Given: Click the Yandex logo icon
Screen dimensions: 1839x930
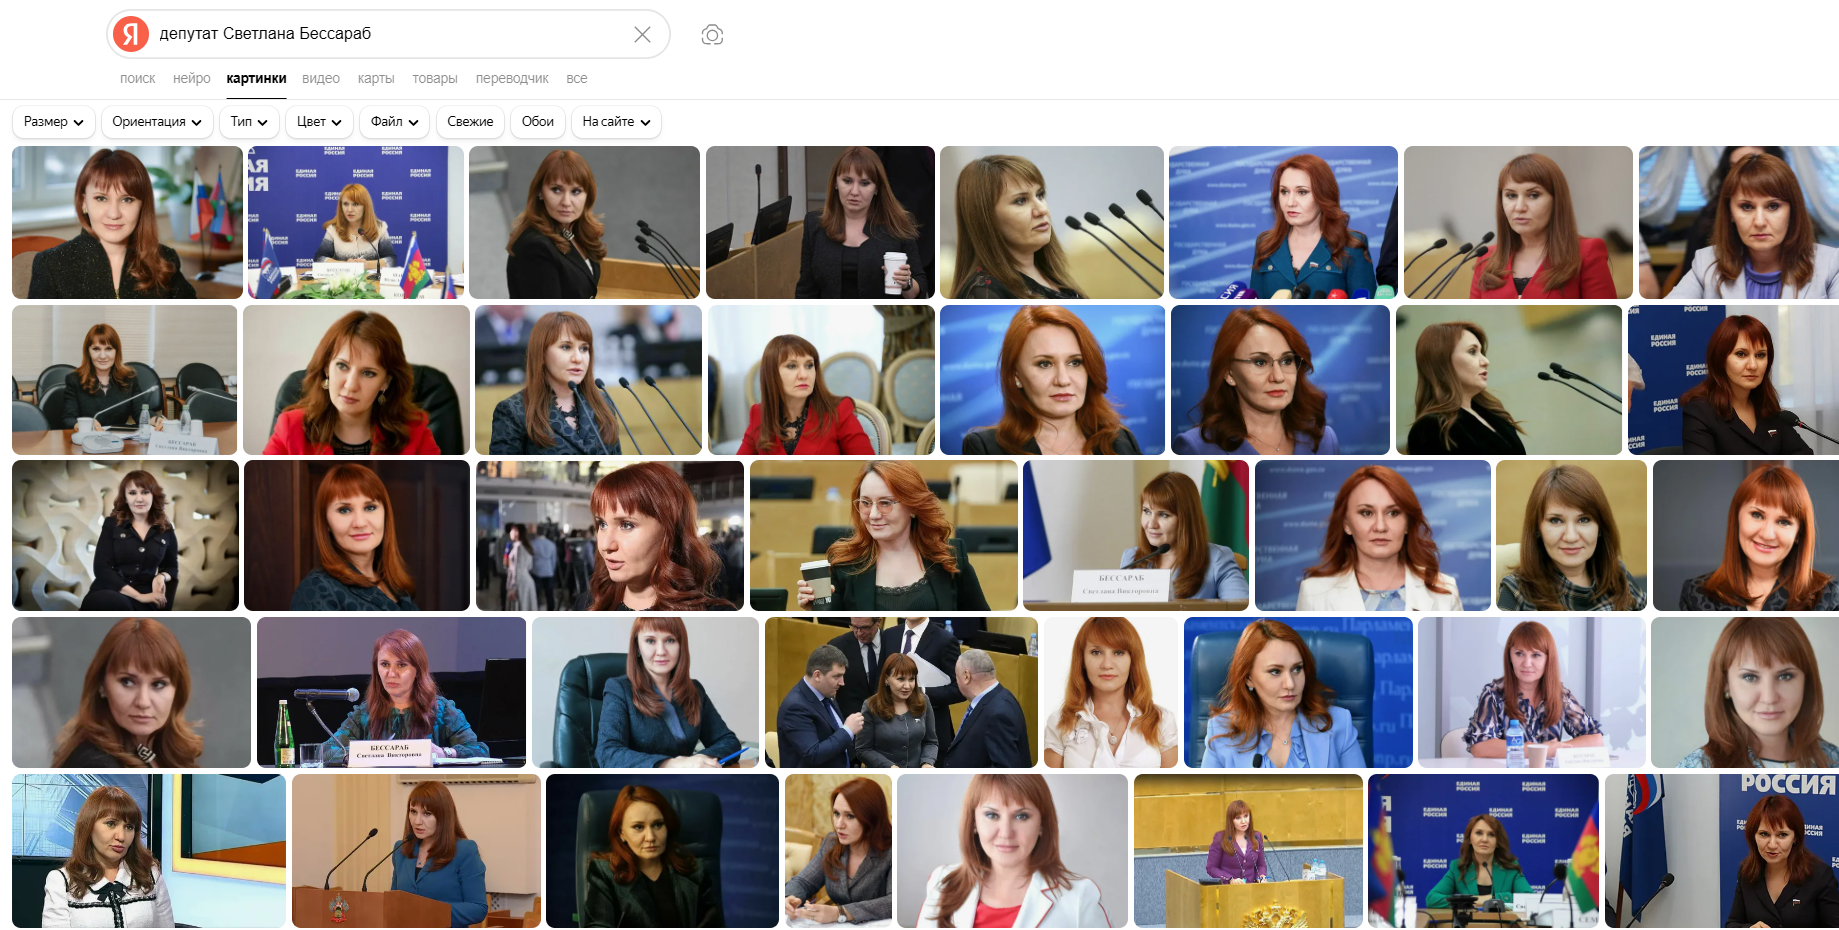Looking at the screenshot, I should click(130, 34).
